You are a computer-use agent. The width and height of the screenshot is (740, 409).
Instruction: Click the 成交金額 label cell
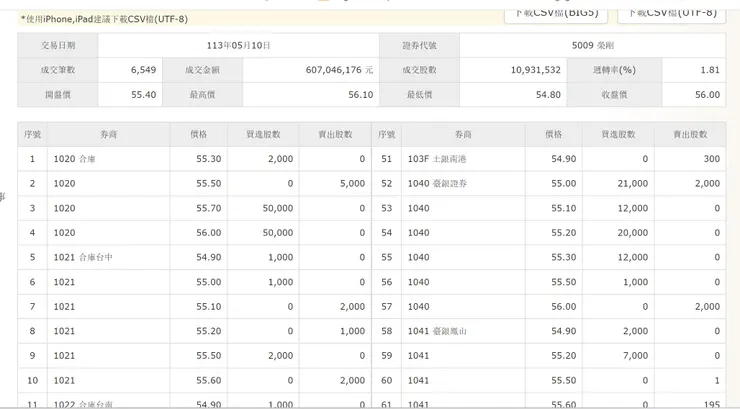(202, 70)
